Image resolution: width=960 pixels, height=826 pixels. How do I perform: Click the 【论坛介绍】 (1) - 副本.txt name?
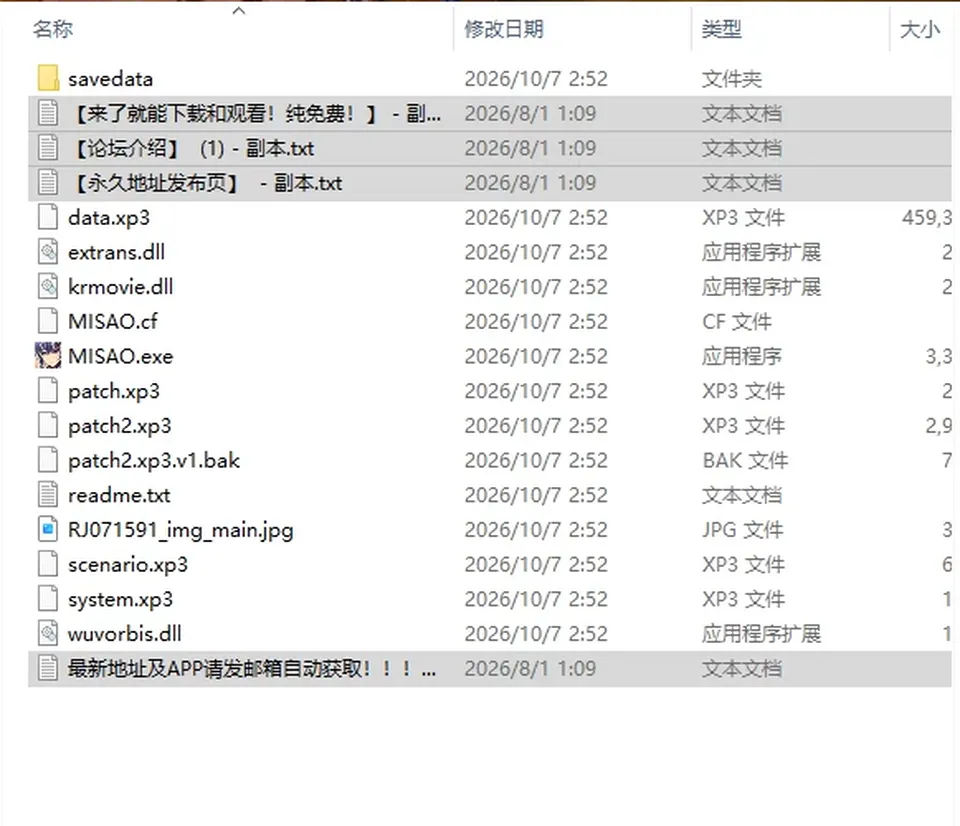191,149
